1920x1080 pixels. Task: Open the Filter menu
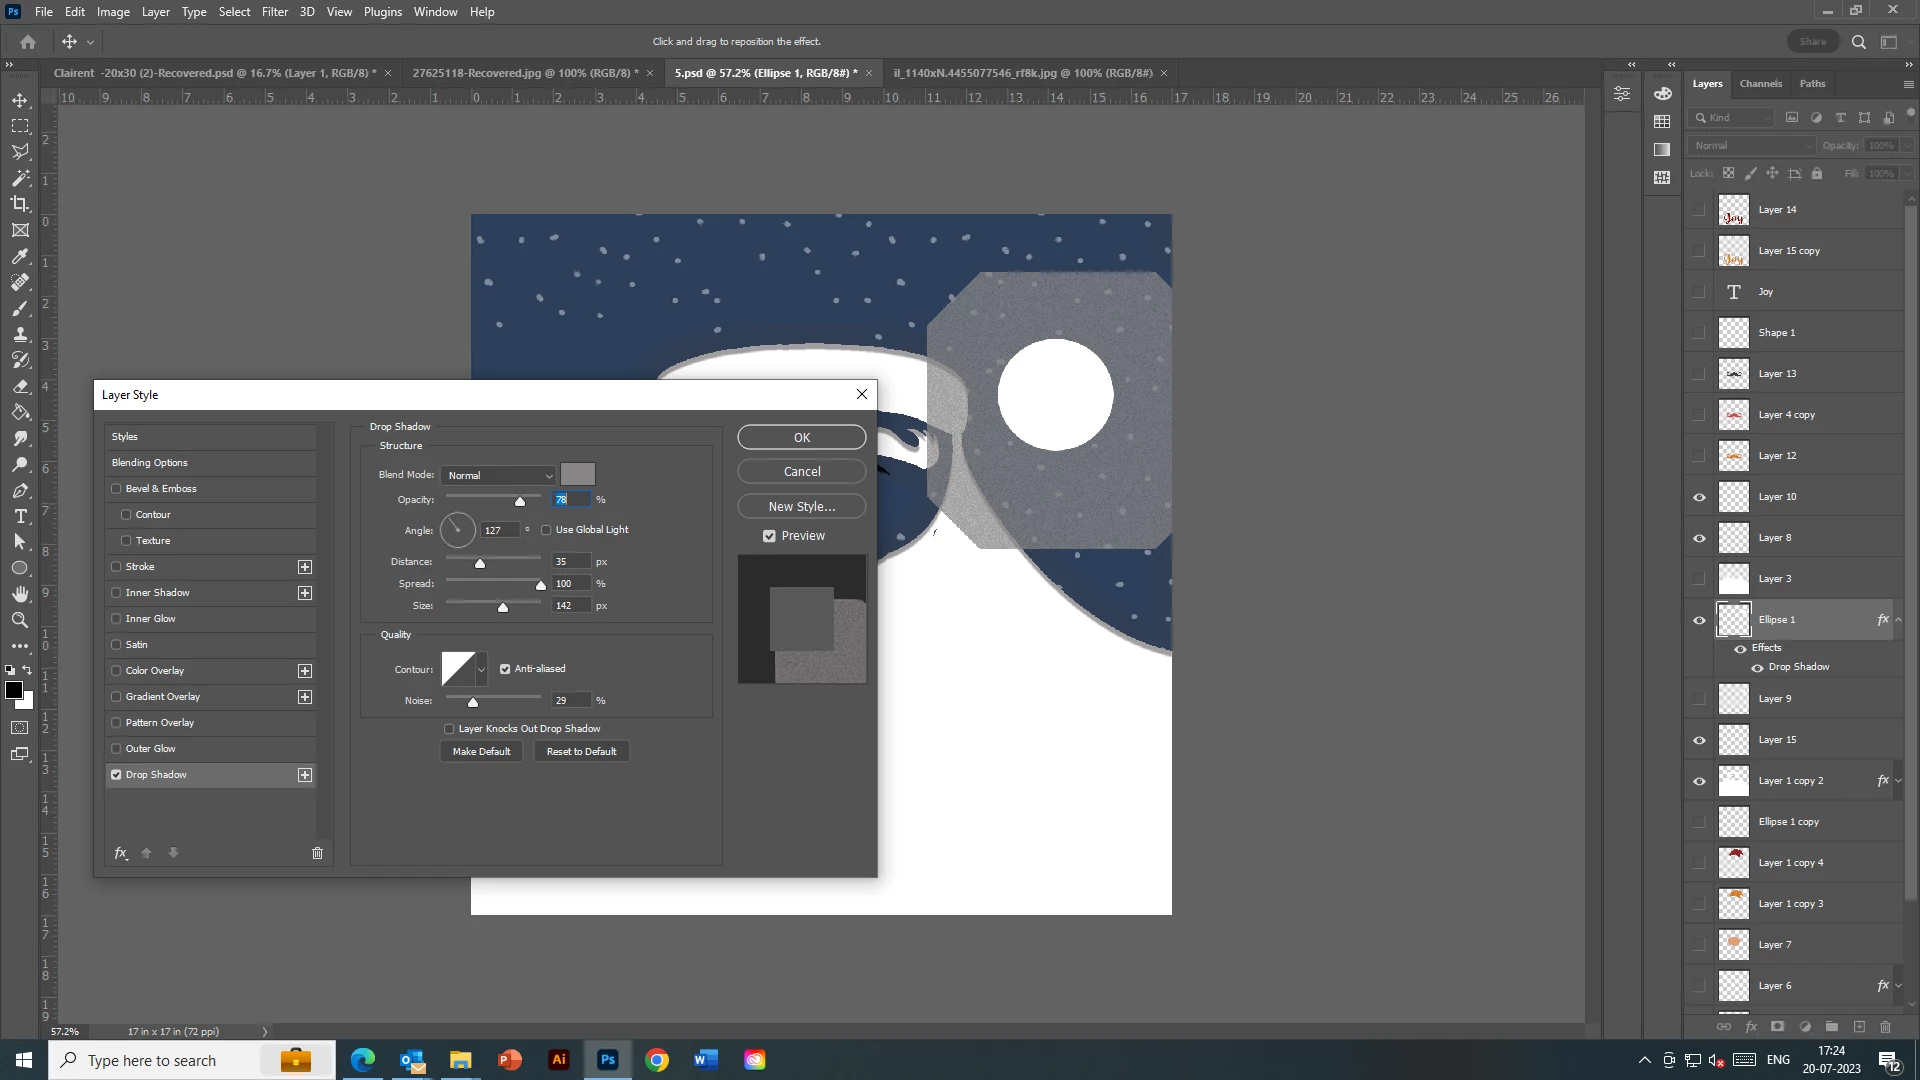274,12
